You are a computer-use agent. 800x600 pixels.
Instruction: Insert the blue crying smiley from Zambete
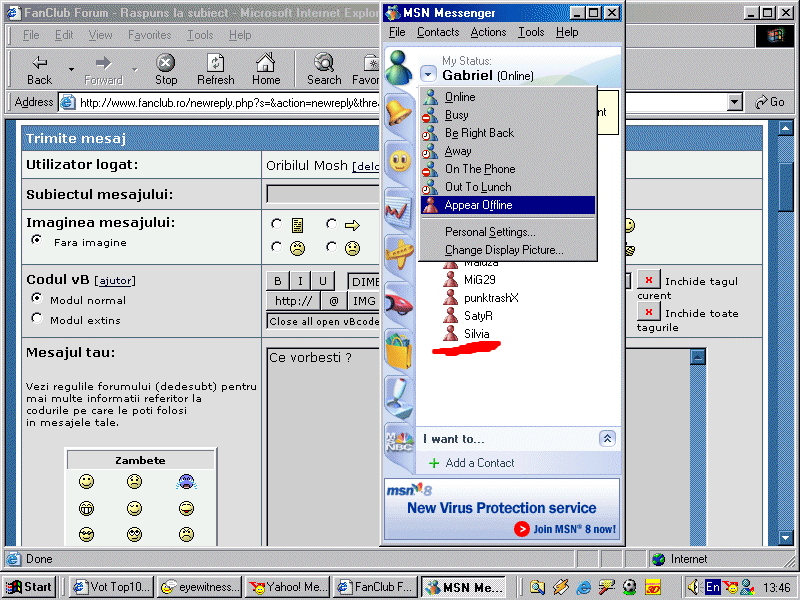(186, 481)
